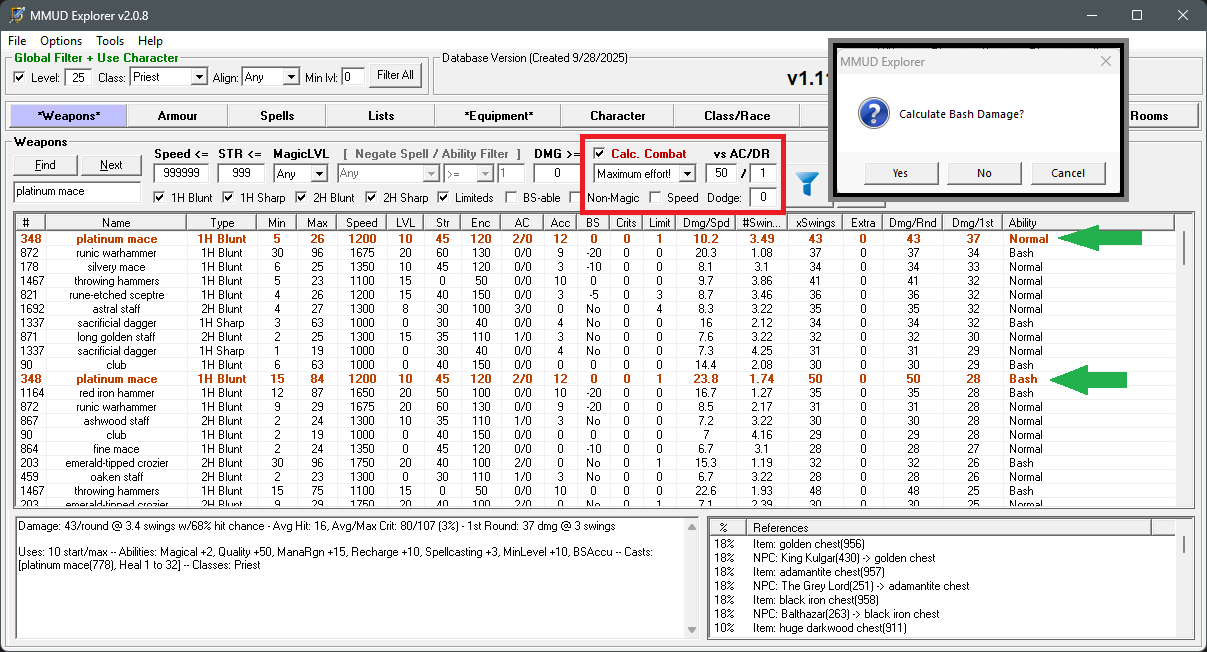Open the Options menu

[x=61, y=41]
